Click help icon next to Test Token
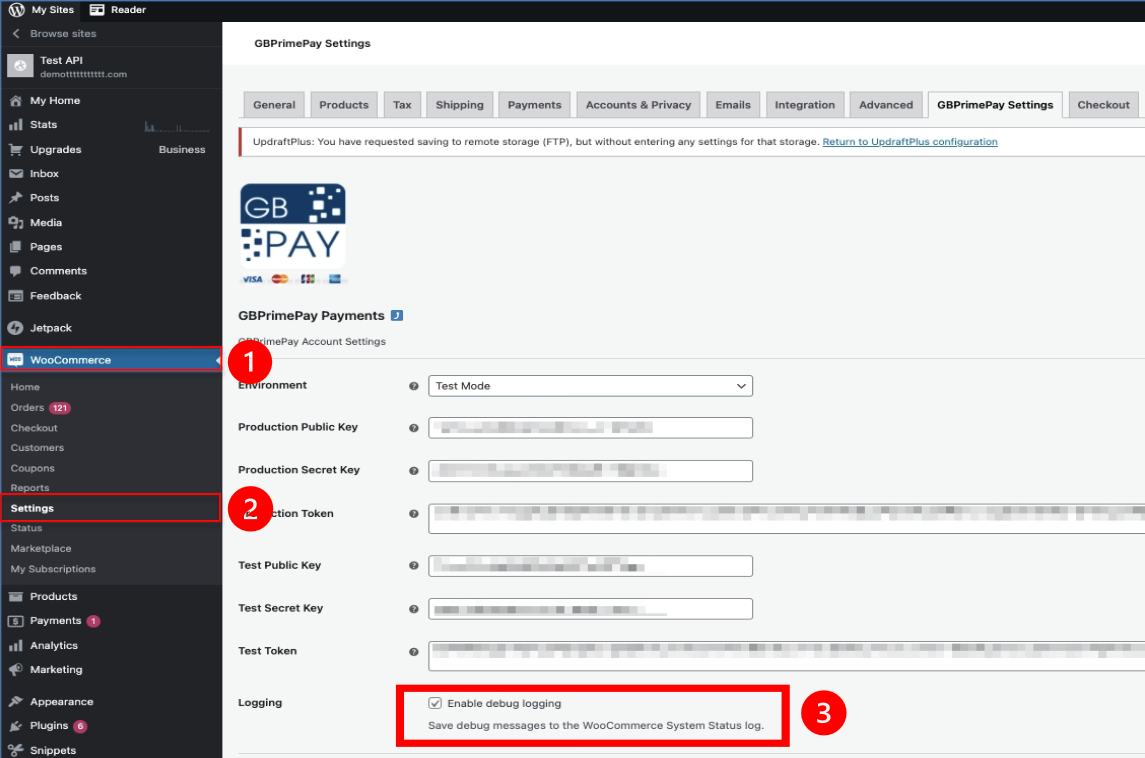Image resolution: width=1145 pixels, height=758 pixels. (x=413, y=652)
